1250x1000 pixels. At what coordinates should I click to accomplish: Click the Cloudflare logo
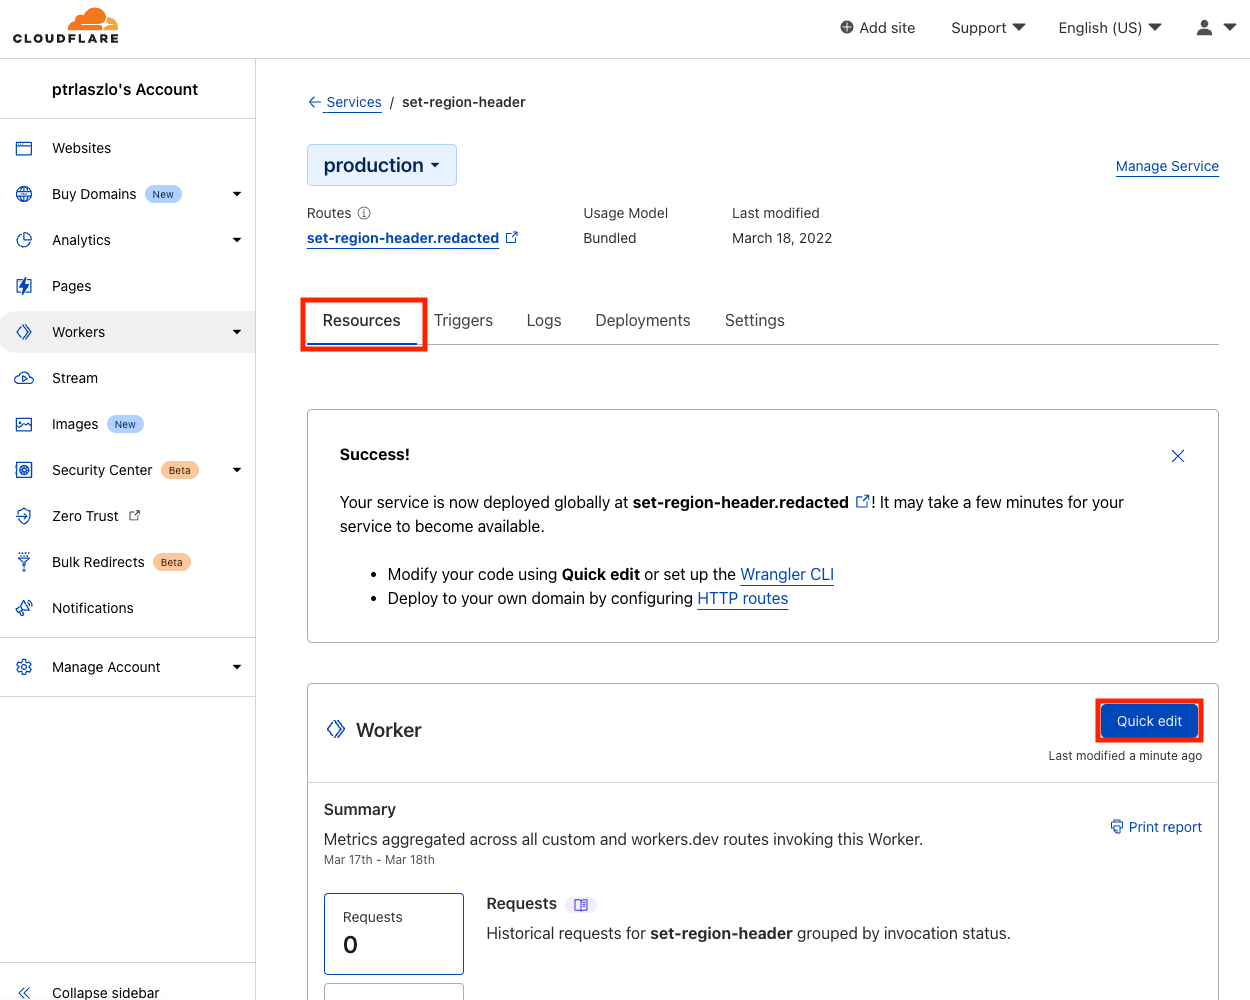point(66,26)
